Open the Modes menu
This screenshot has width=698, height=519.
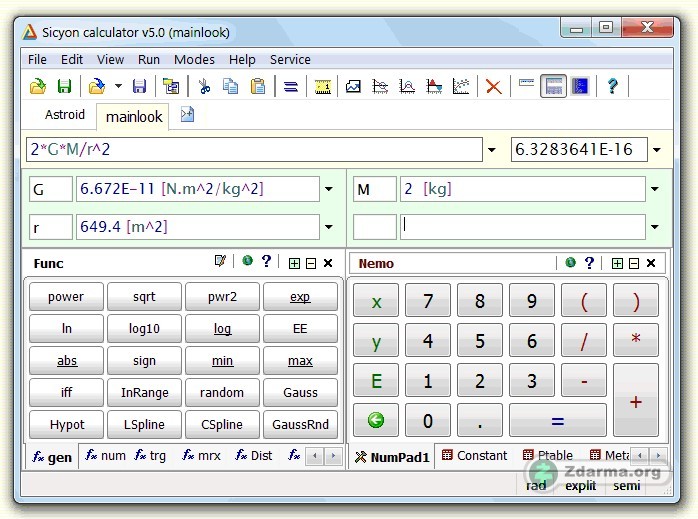coord(194,59)
